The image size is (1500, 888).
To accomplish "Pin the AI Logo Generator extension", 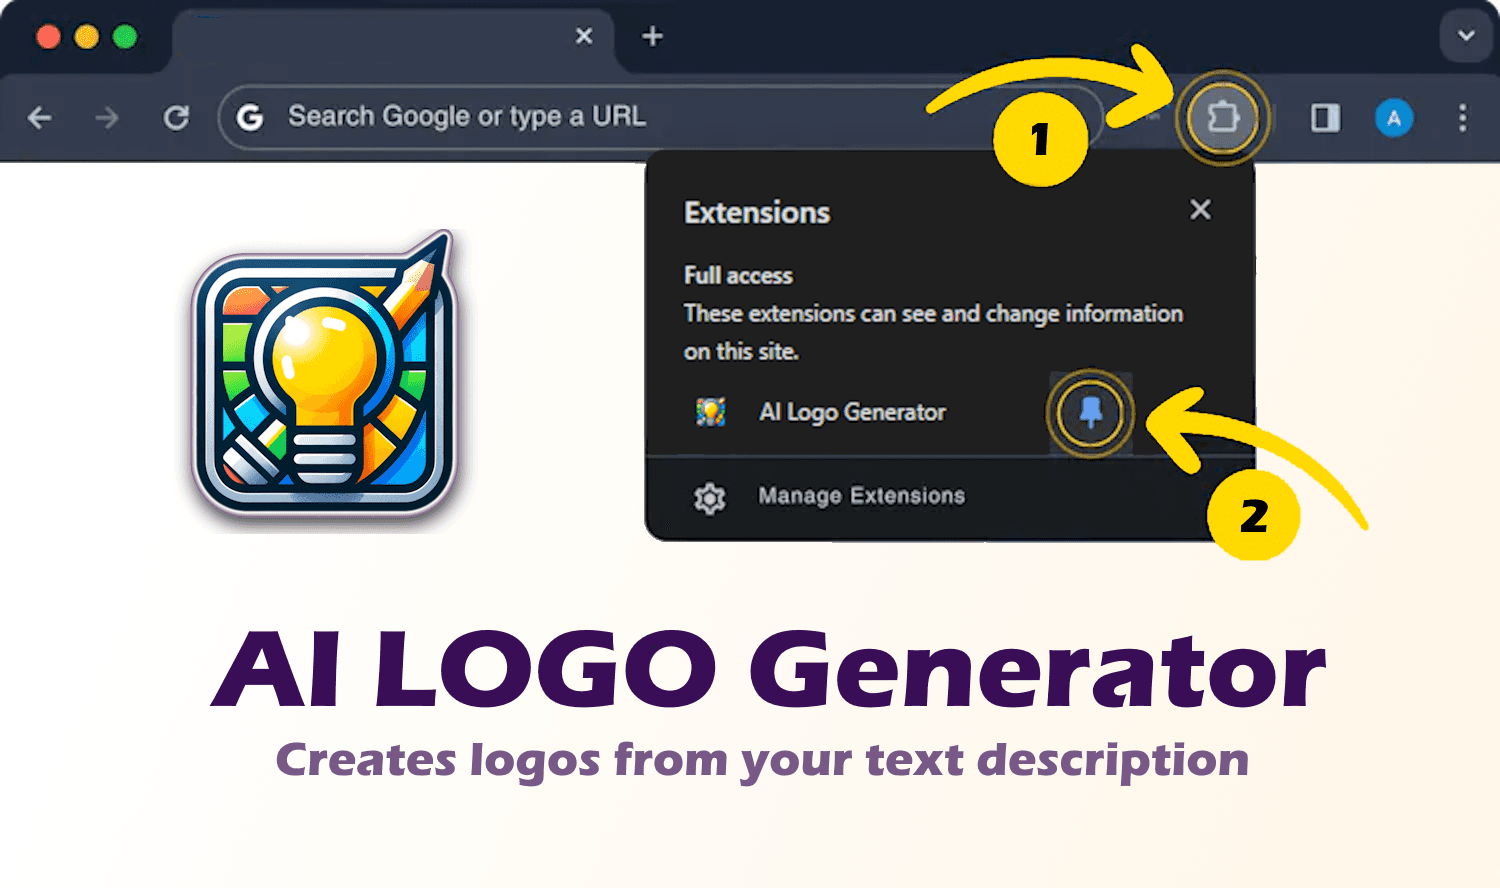I will (1090, 413).
